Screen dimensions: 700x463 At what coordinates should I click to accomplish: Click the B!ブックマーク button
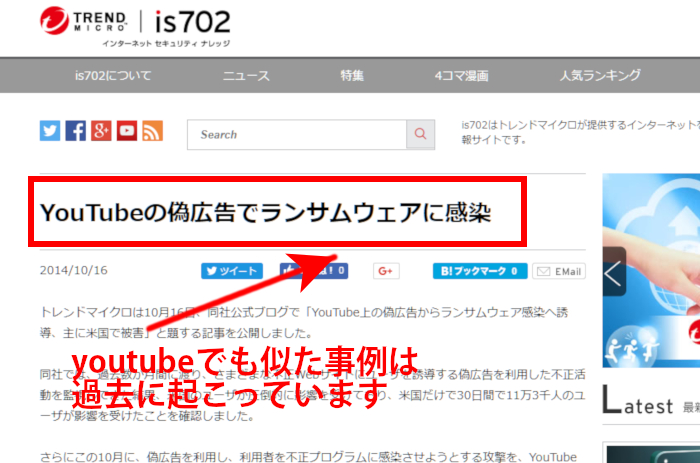click(480, 271)
